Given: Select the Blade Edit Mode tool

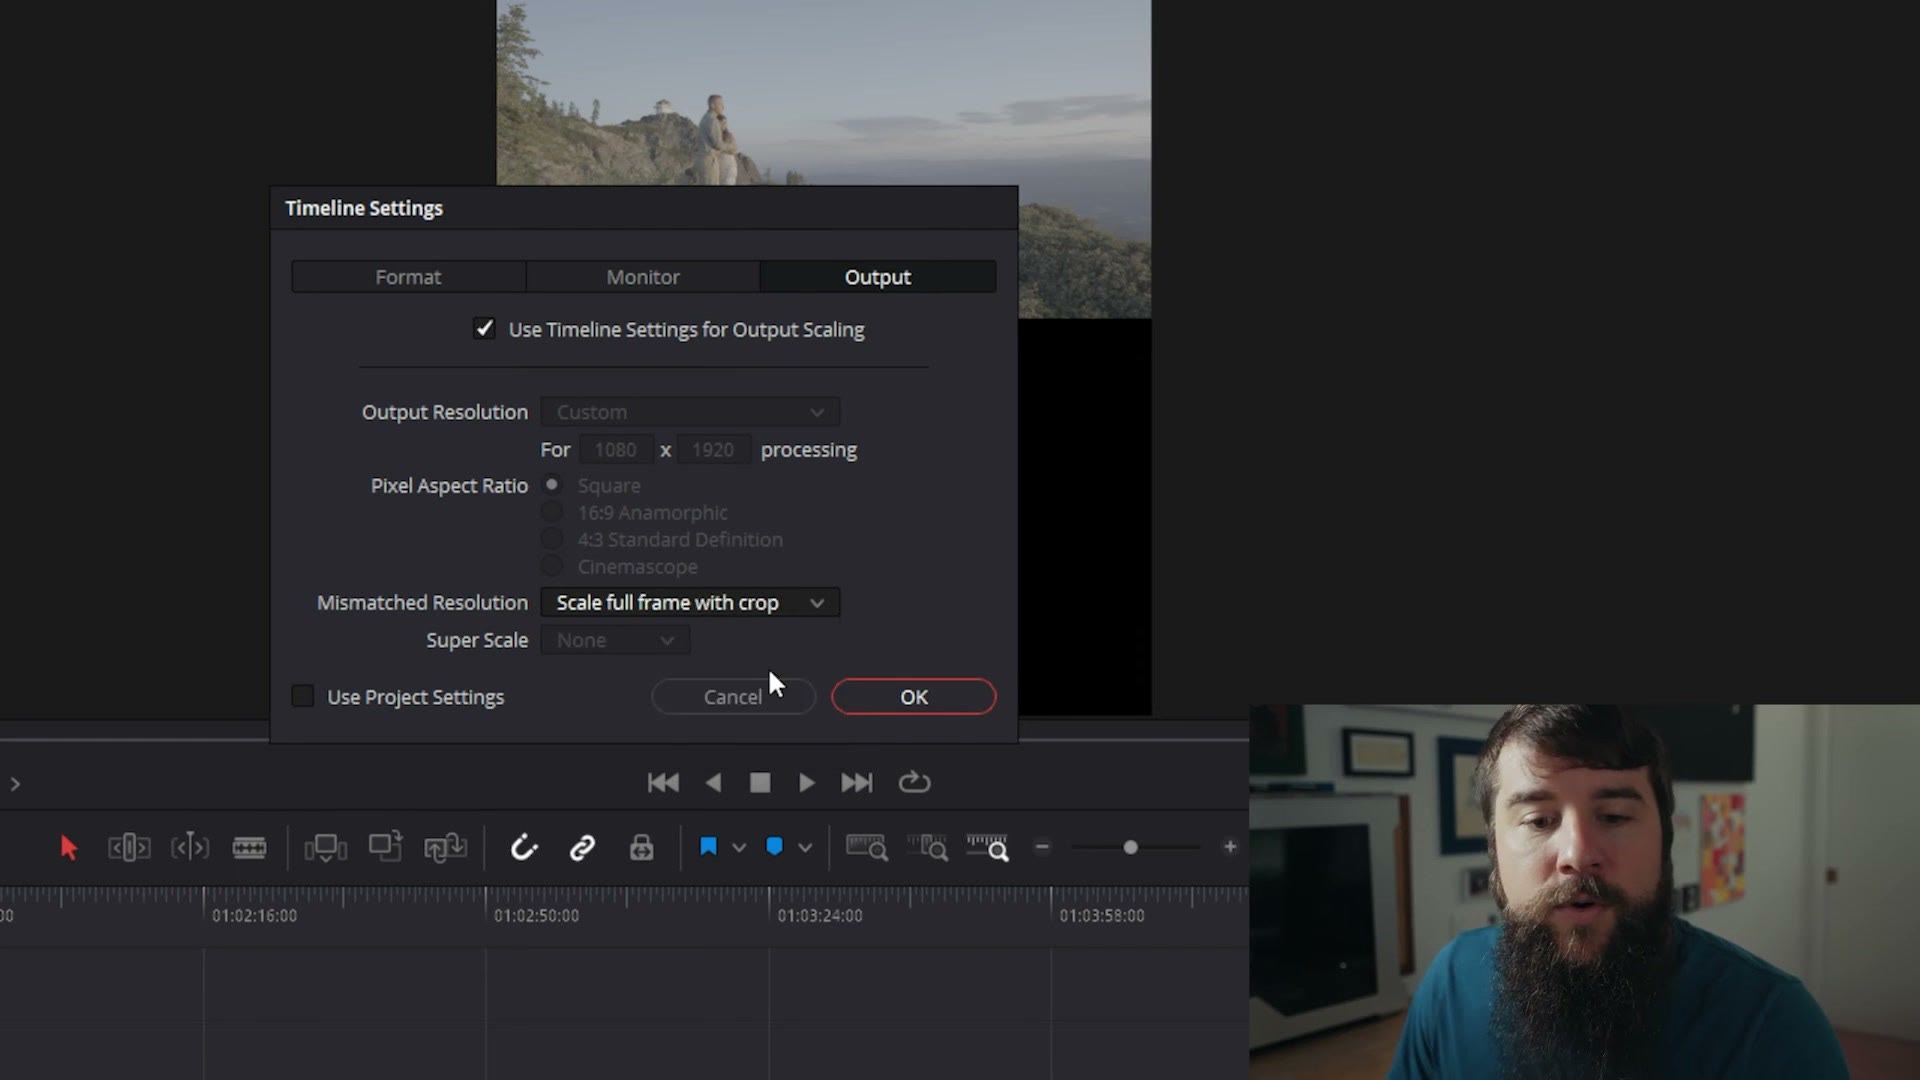Looking at the screenshot, I should tap(249, 848).
